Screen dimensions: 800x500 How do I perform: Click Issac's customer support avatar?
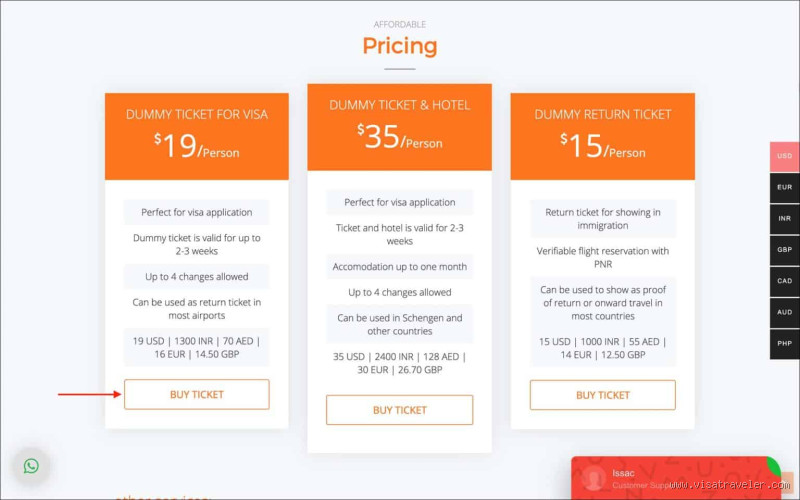[594, 479]
